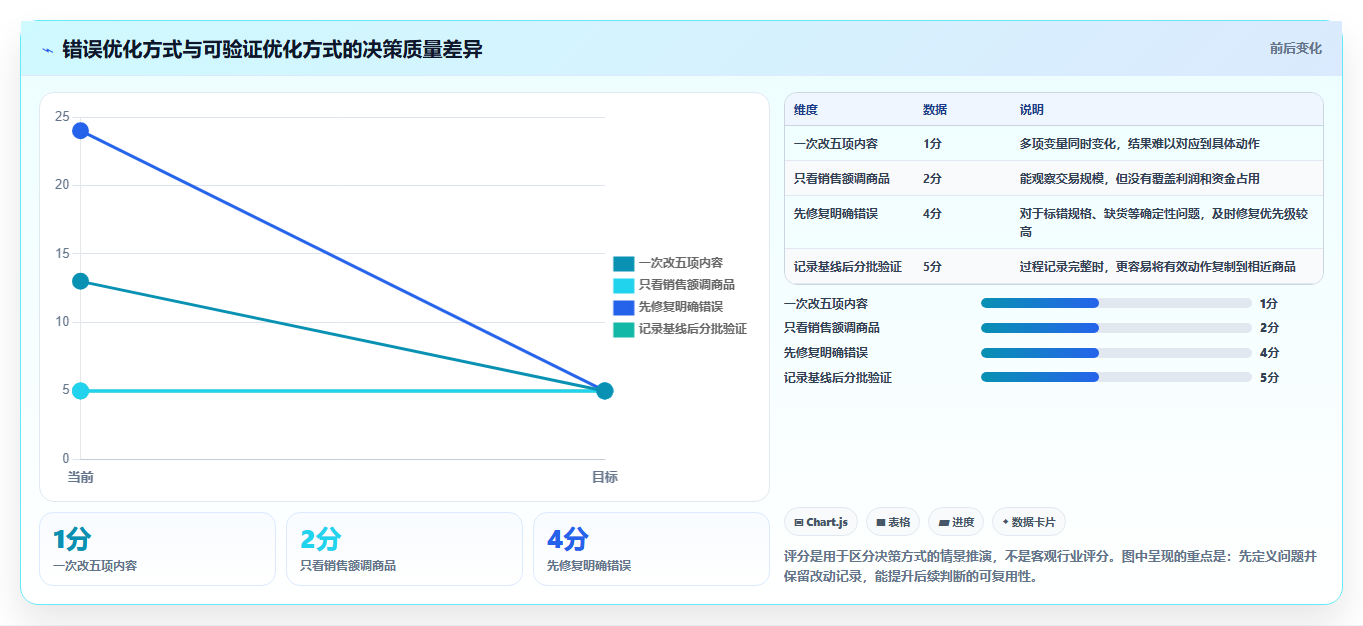The image size is (1363, 626).
Task: Click the description 过程记录完整时，更容易将有效动作复制到相近商品
Action: pyautogui.click(x=1157, y=267)
